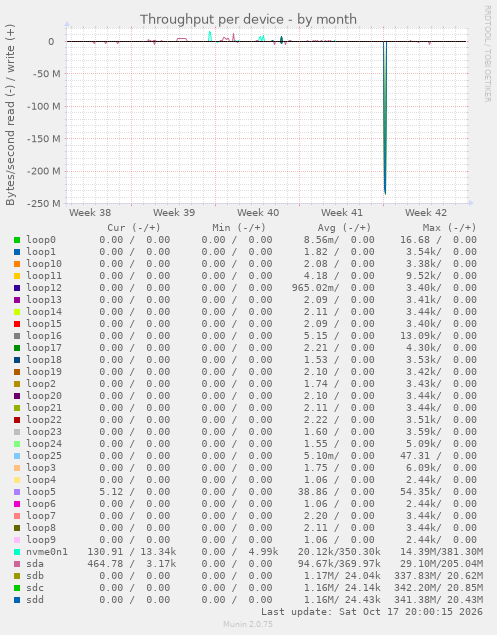Click the 'Avg (-/+)' column header
Screen dimensions: 497x635
tap(344, 228)
